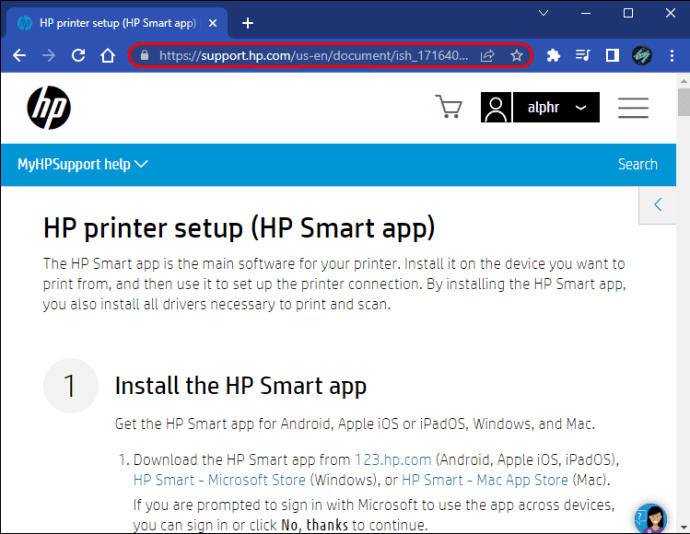Toggle the browser side panel
Image resolution: width=690 pixels, height=534 pixels.
[x=612, y=55]
